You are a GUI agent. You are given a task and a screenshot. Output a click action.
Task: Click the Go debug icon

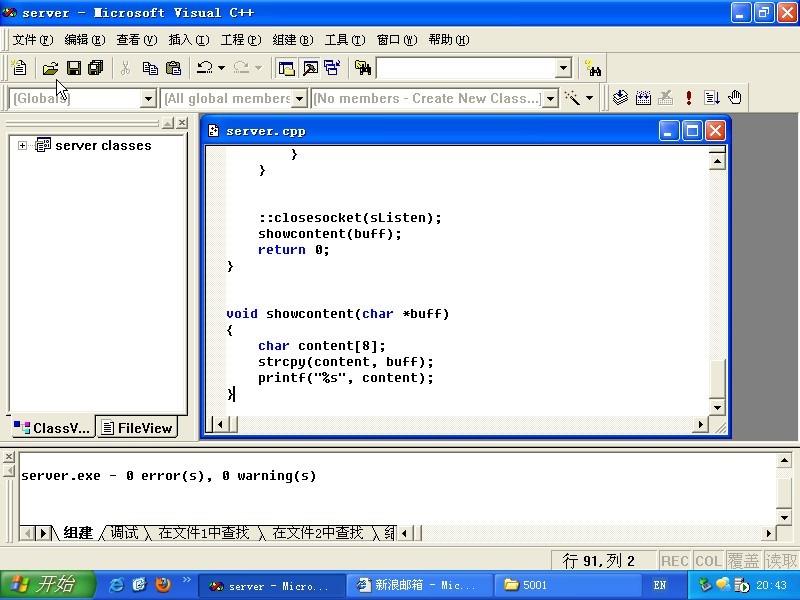click(712, 97)
